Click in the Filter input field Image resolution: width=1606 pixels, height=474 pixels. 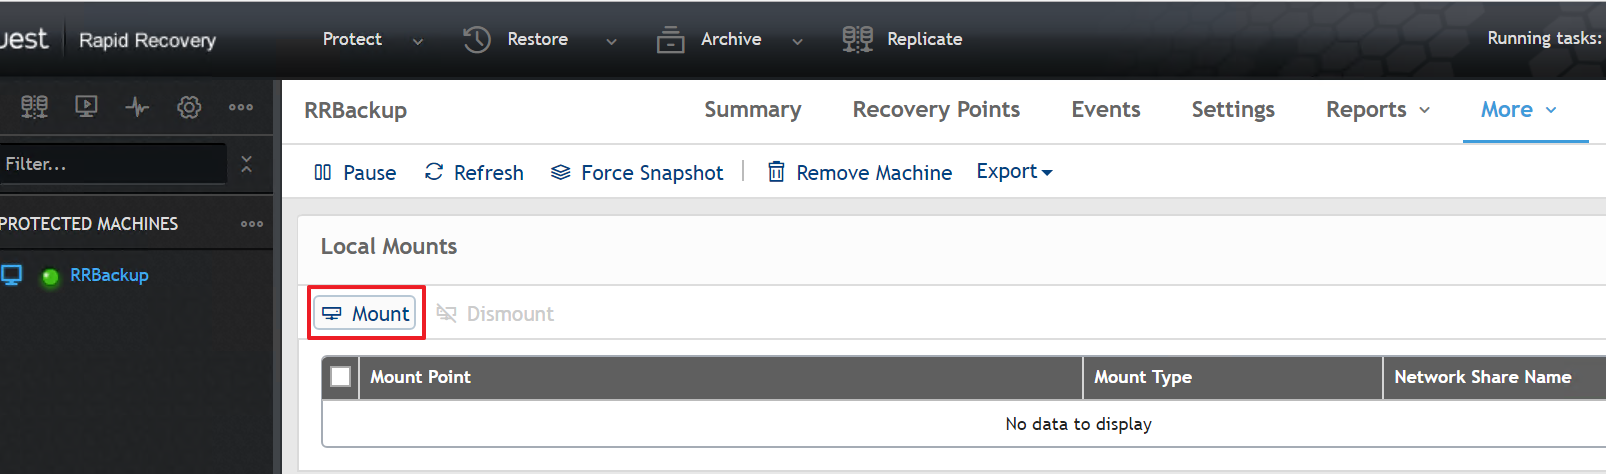coord(112,164)
